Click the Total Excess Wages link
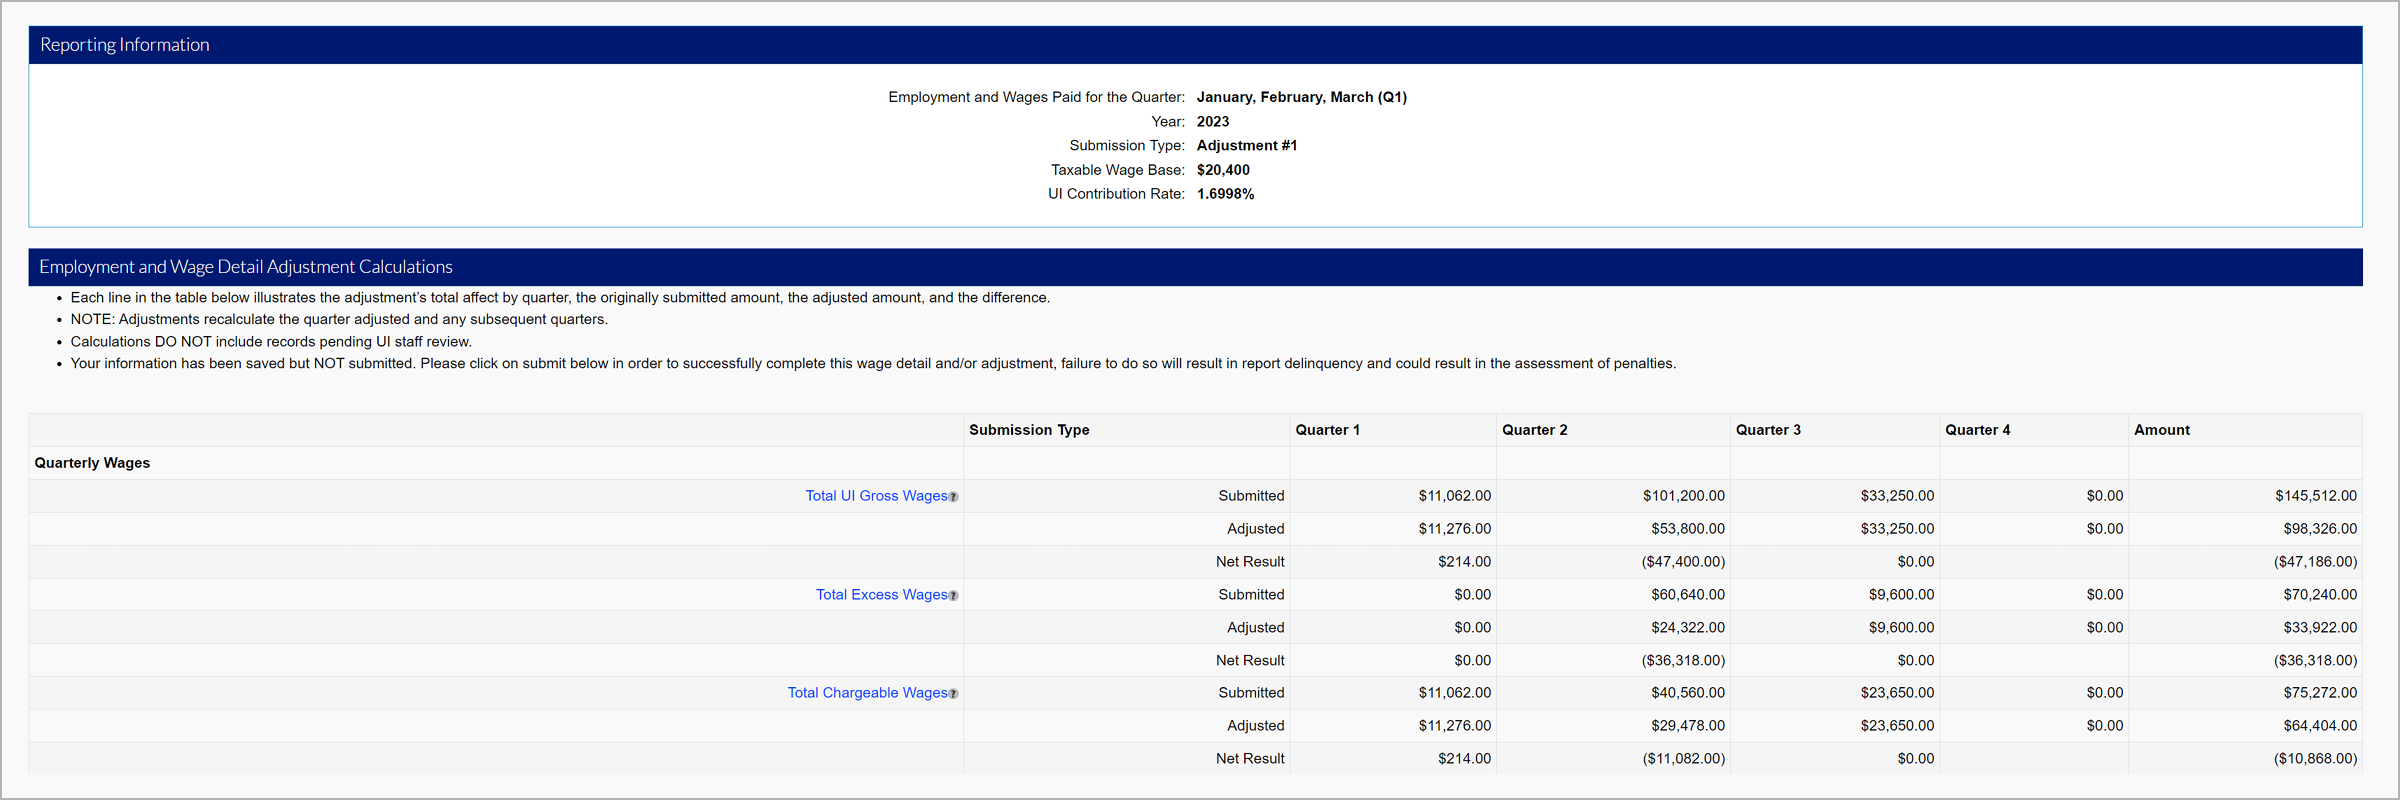The width and height of the screenshot is (2400, 800). pos(881,595)
